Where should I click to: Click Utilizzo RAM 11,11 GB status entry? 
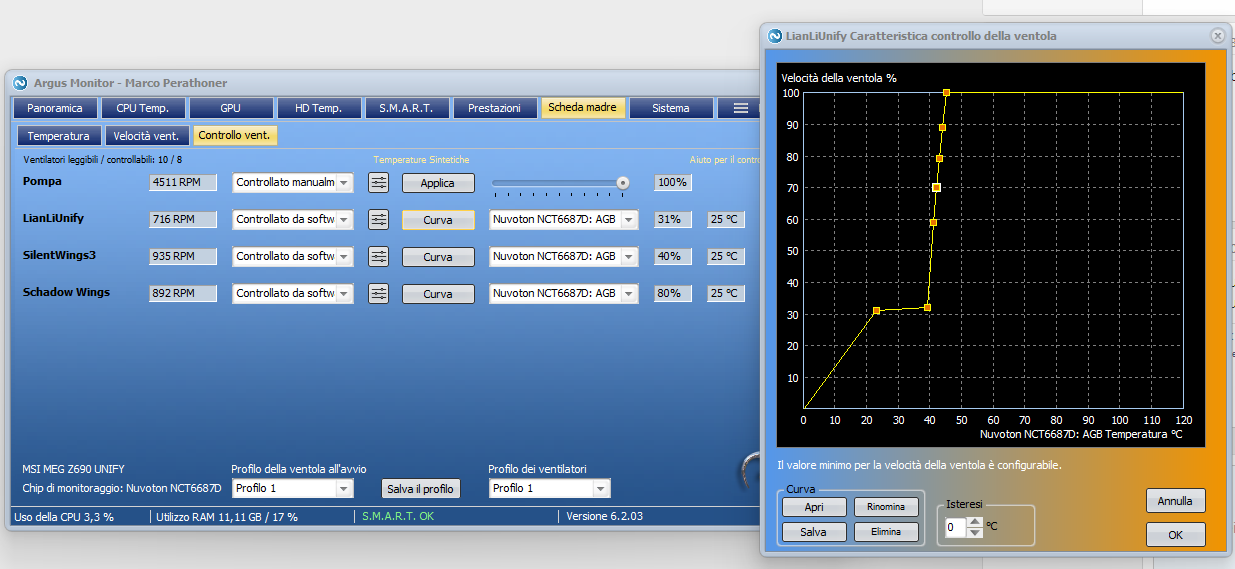coord(227,517)
